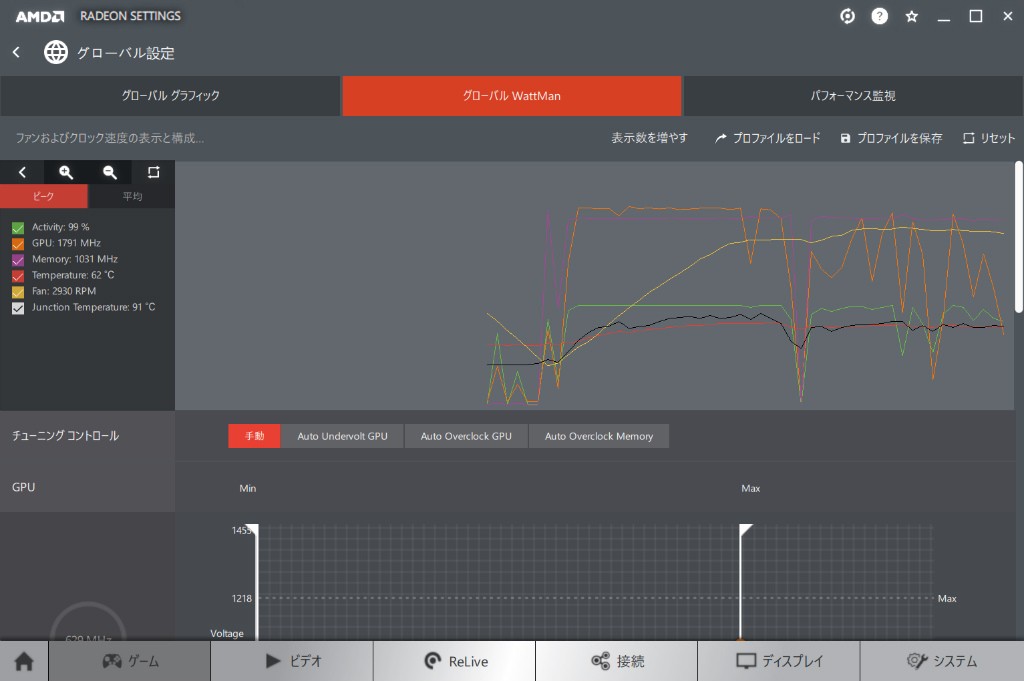Viewport: 1024px width, 681px height.
Task: Collapse the graph side panel with its arrow
Action: (22, 172)
